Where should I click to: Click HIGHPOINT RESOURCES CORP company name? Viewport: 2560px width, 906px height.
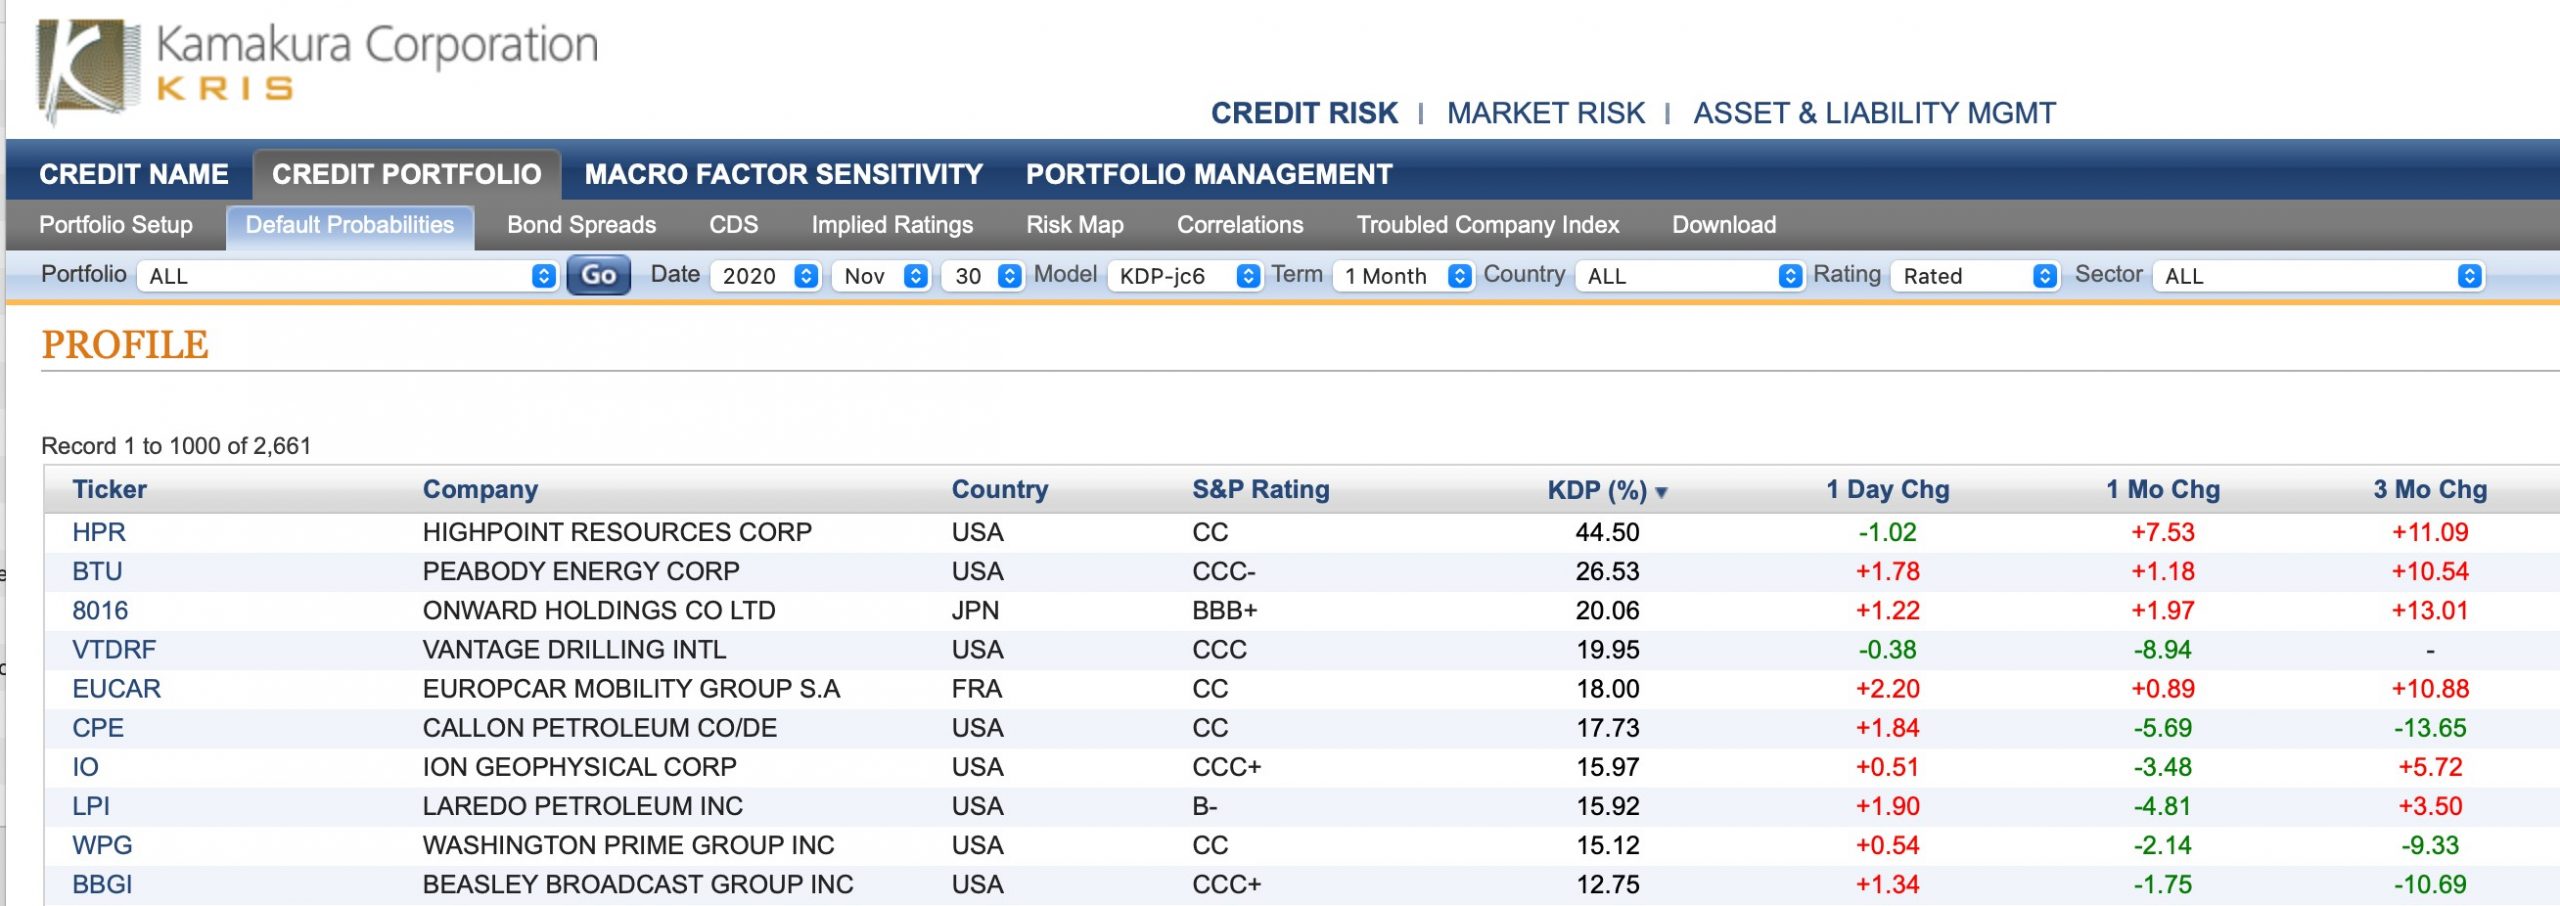pyautogui.click(x=617, y=532)
